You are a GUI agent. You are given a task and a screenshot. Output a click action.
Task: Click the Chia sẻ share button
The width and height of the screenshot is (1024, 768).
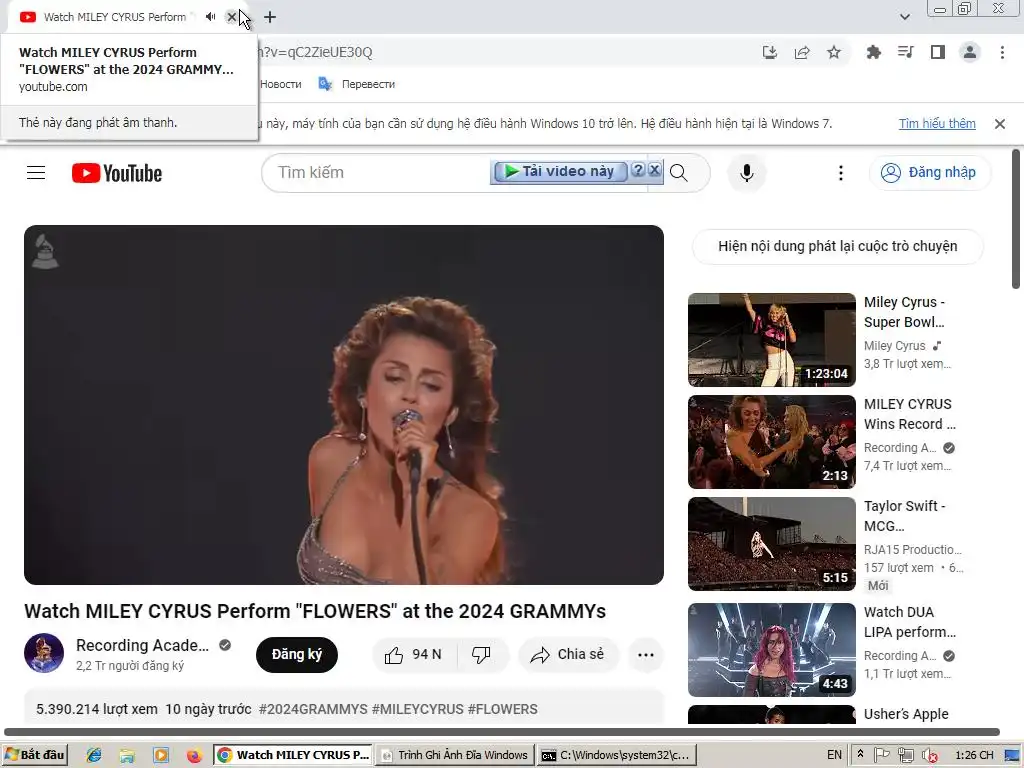[x=568, y=654]
